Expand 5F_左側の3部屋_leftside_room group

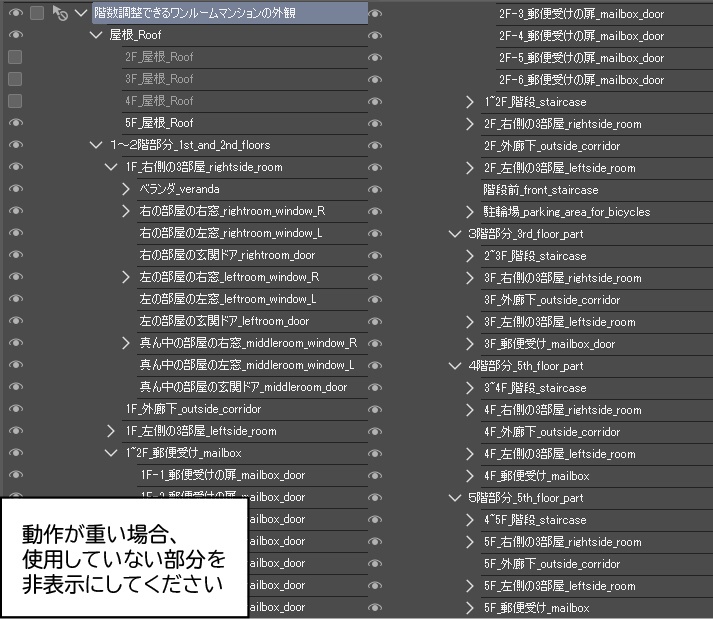(x=470, y=586)
